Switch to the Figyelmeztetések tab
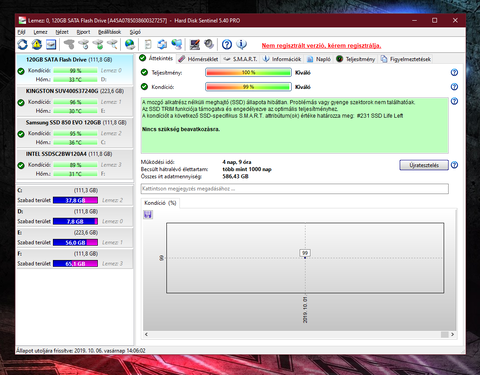480x375 pixels. click(x=406, y=59)
